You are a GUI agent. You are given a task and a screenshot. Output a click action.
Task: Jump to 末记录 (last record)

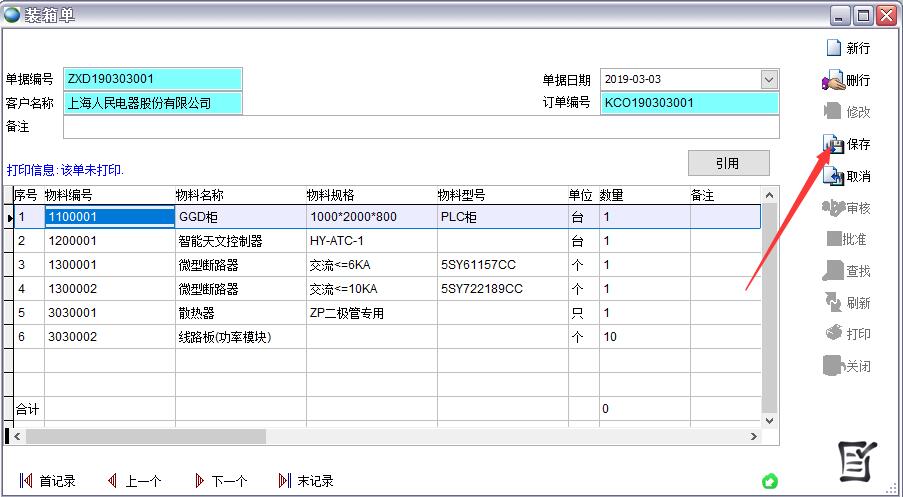tap(285, 481)
